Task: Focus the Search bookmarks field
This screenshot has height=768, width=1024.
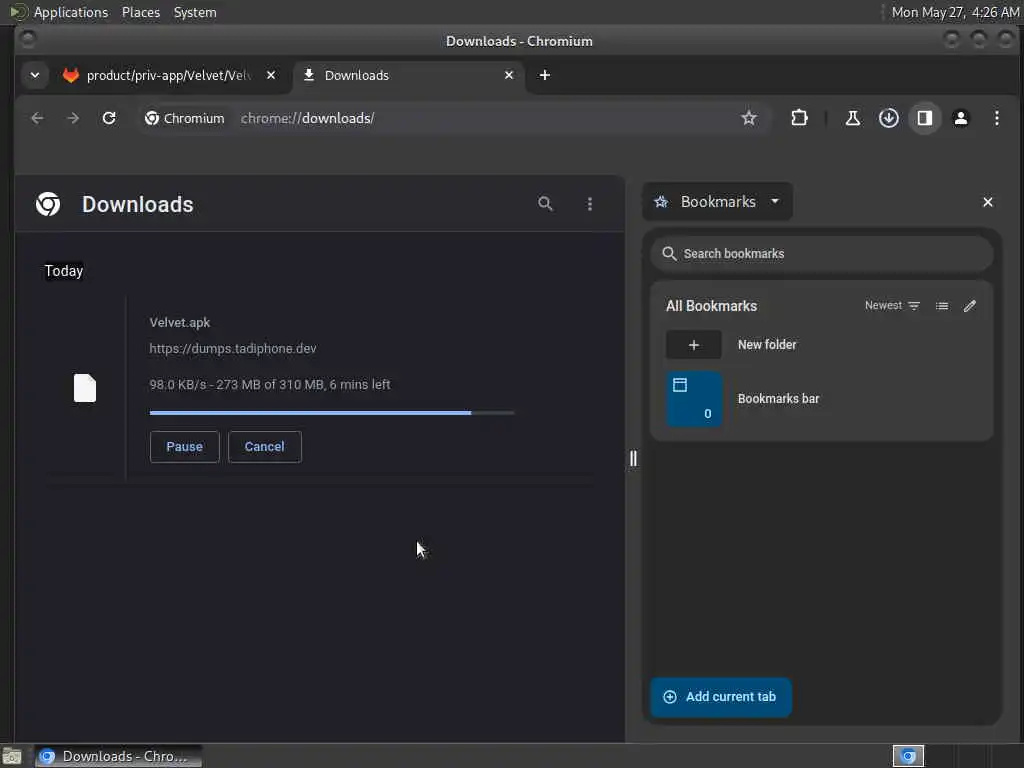Action: 822,253
